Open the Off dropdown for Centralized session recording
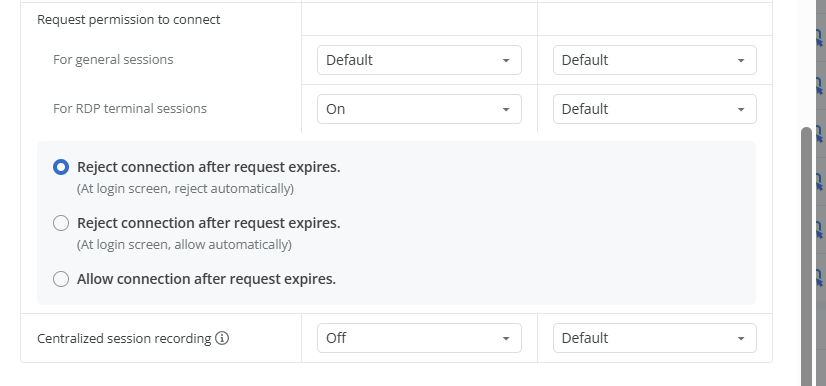The image size is (826, 386). point(419,338)
